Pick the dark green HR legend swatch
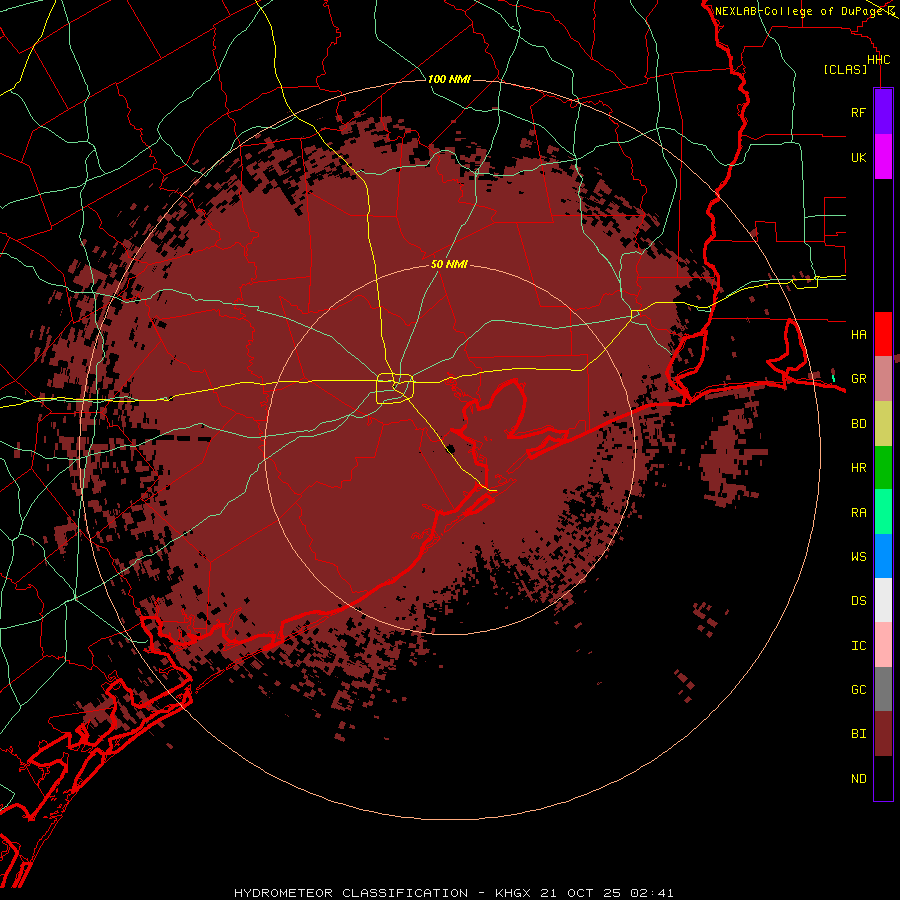This screenshot has width=900, height=900. click(883, 468)
